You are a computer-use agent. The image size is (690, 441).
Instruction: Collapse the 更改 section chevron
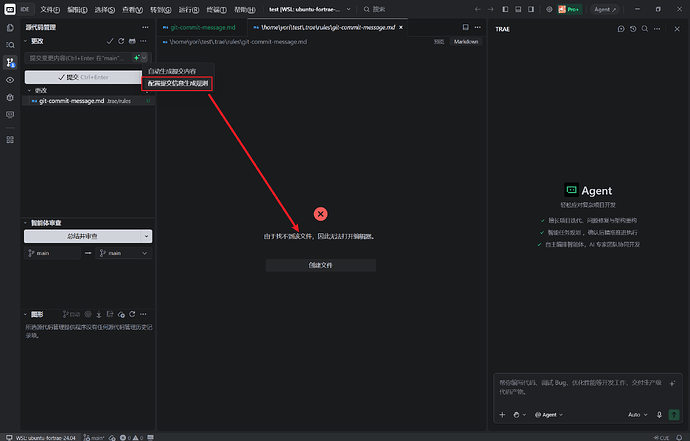tap(26, 41)
